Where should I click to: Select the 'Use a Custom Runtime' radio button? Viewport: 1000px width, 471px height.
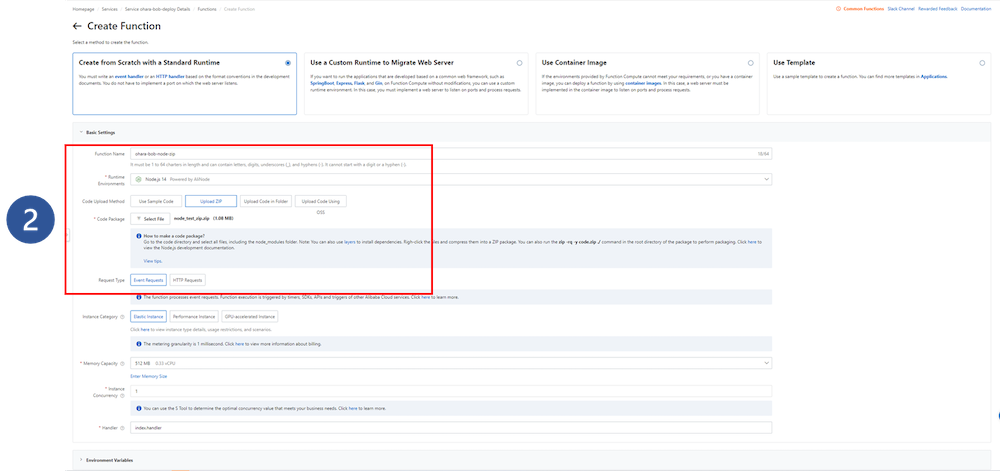pos(519,62)
